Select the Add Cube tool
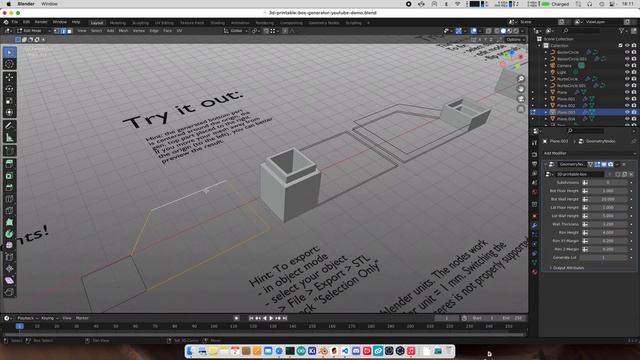Image resolution: width=640 pixels, height=360 pixels. (9, 151)
